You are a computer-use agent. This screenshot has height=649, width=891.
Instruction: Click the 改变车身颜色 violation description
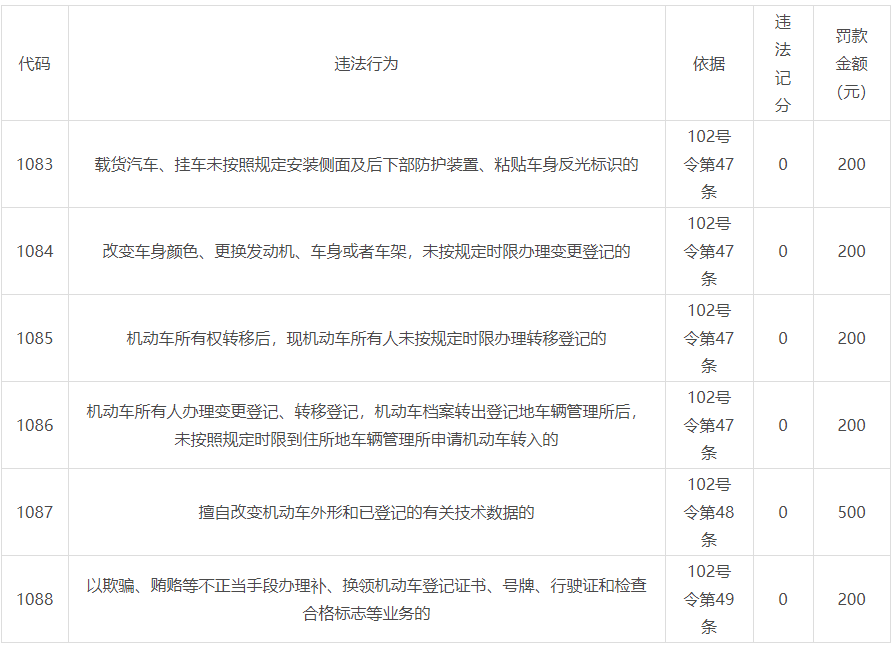coord(366,251)
